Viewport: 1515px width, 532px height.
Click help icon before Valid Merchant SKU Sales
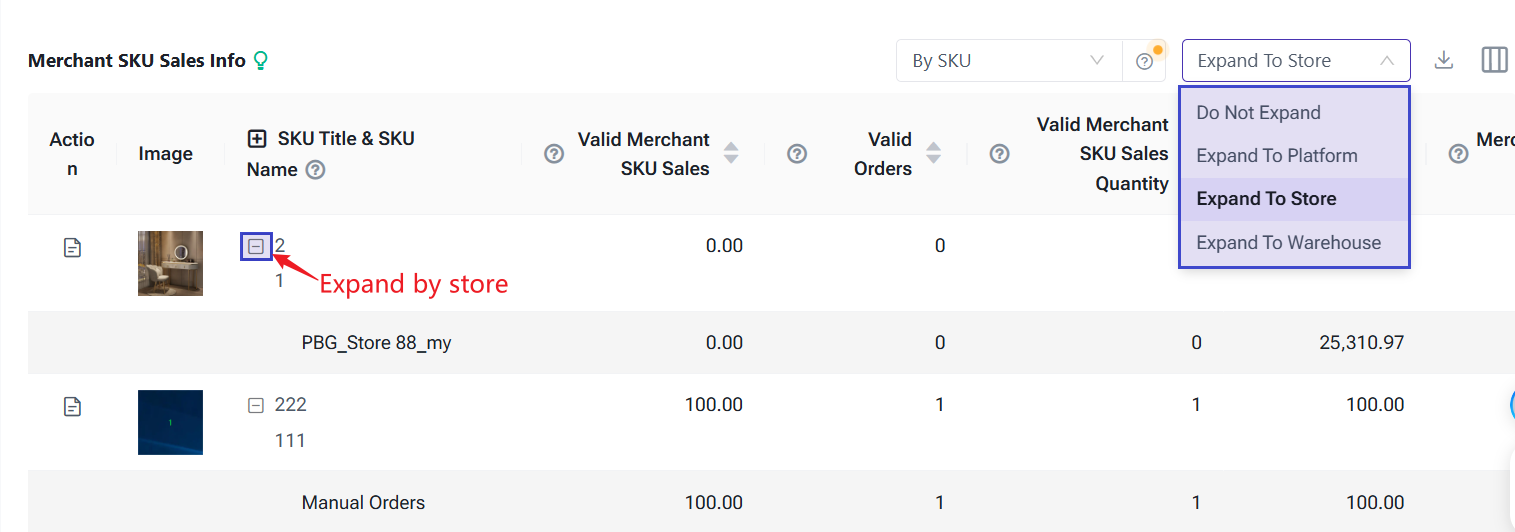tap(554, 154)
